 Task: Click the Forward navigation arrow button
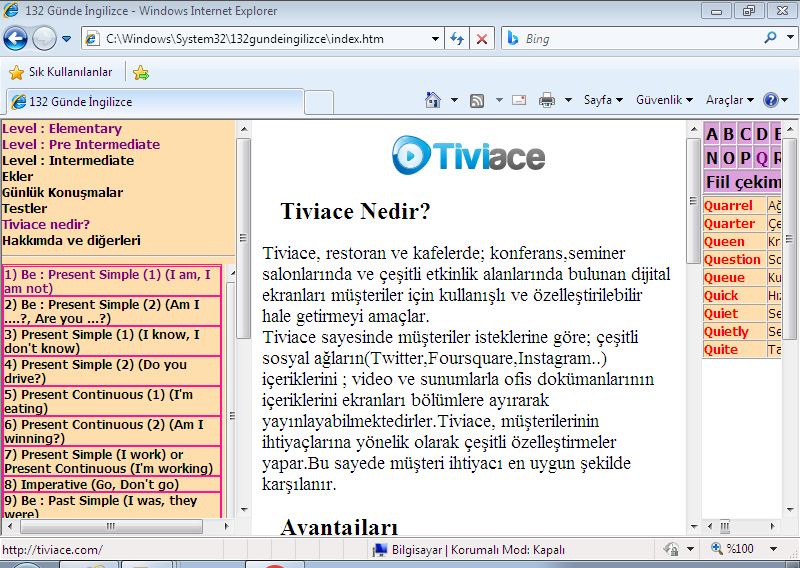44,39
